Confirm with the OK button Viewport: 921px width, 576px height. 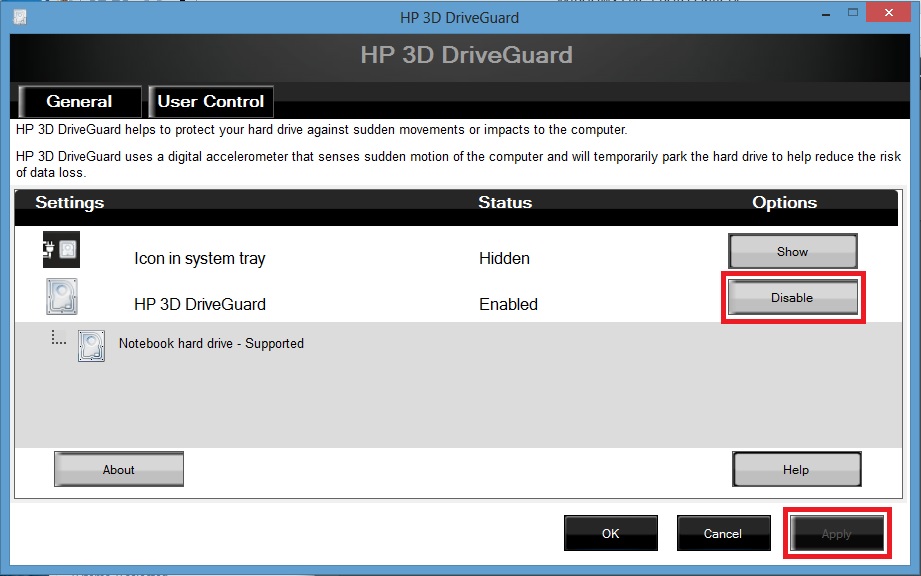click(x=611, y=533)
